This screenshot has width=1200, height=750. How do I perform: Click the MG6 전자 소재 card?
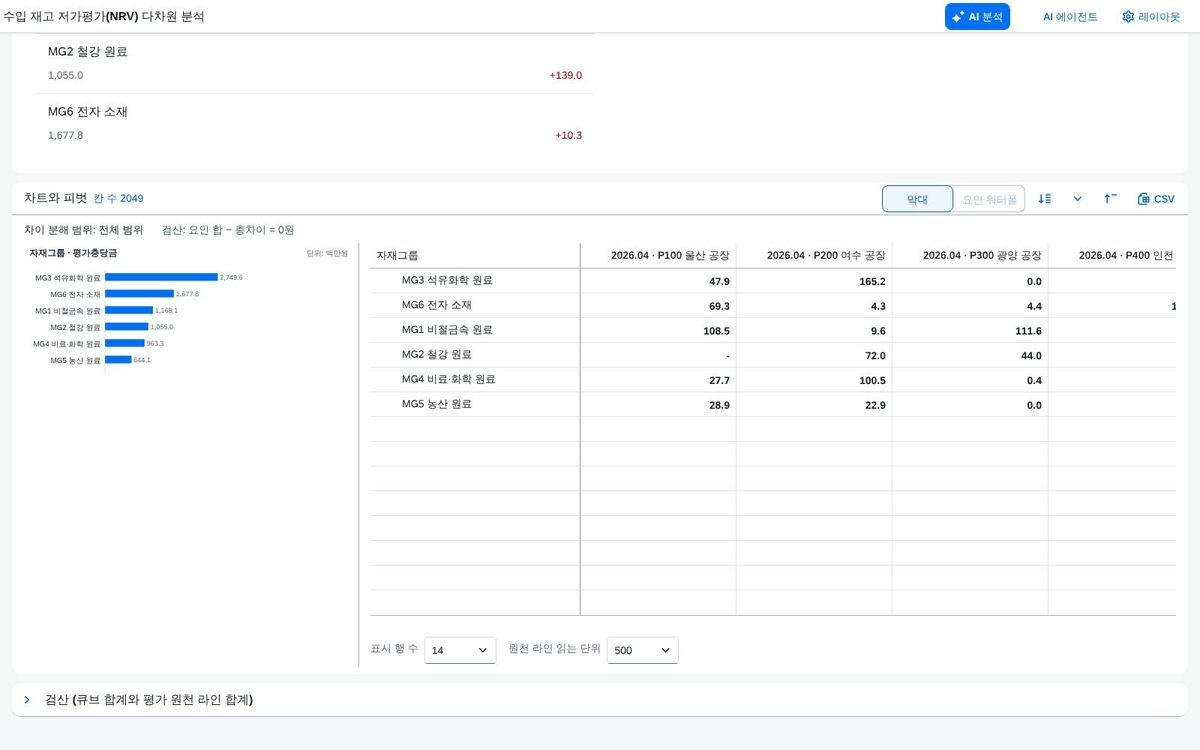[315, 123]
